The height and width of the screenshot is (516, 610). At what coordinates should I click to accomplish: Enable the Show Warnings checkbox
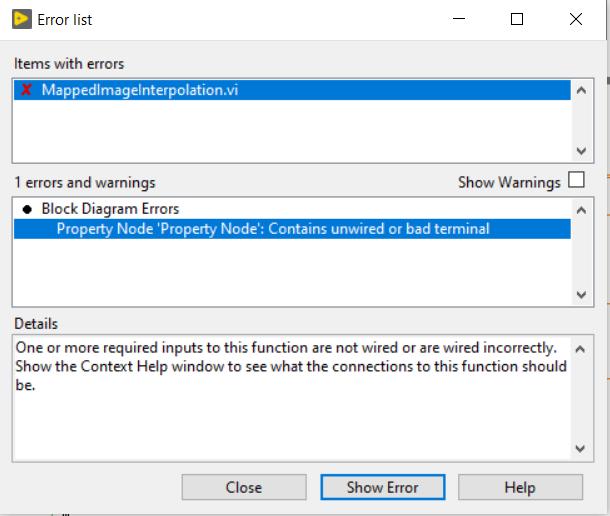576,181
